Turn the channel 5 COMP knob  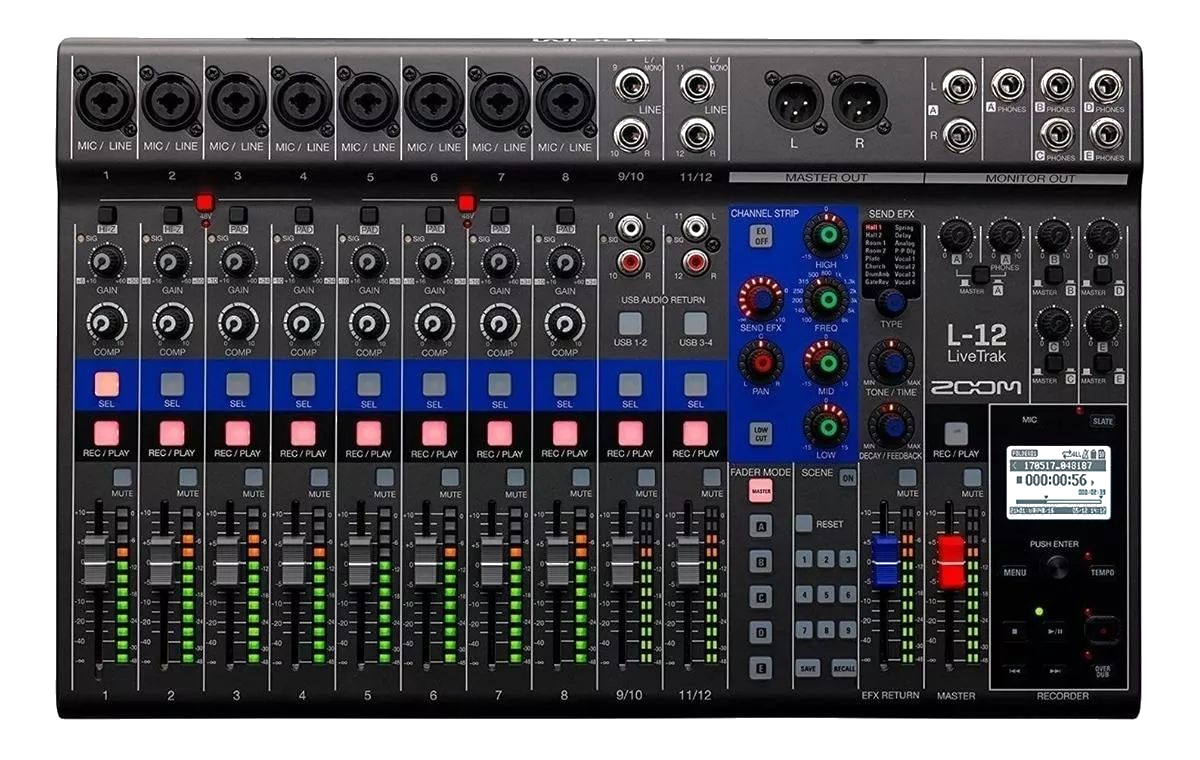pyautogui.click(x=369, y=323)
